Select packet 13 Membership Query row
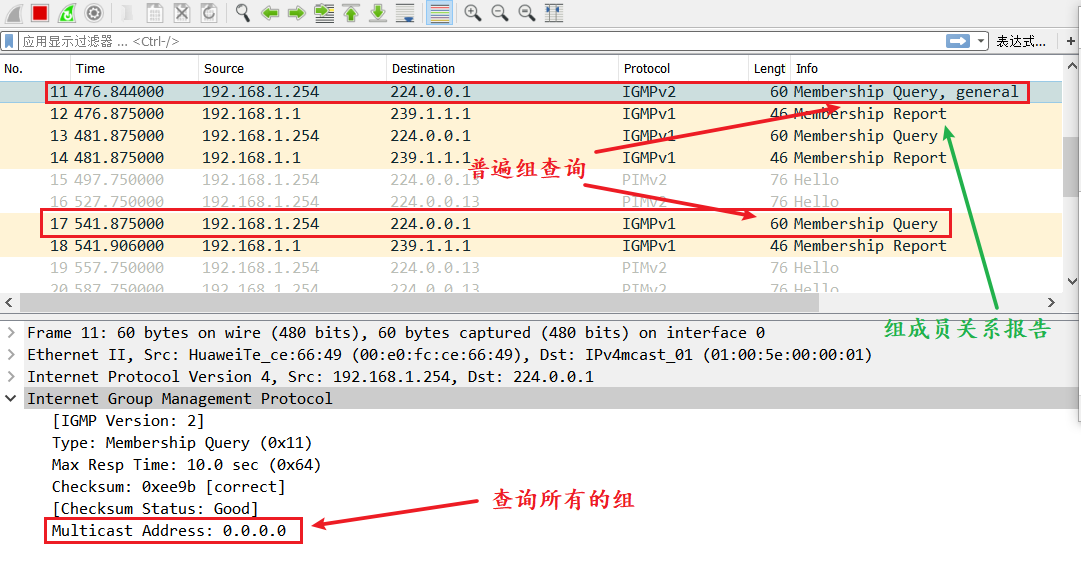1081x580 pixels. pos(531,136)
